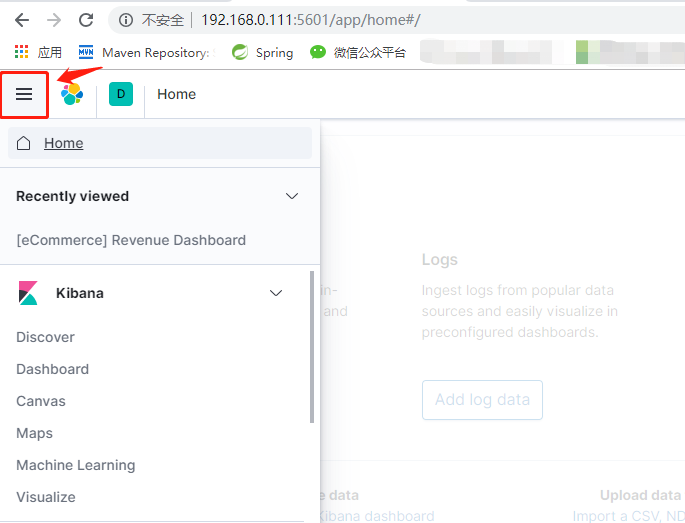This screenshot has width=685, height=523.
Task: Open Visualize in Kibana menu
Action: tap(46, 497)
